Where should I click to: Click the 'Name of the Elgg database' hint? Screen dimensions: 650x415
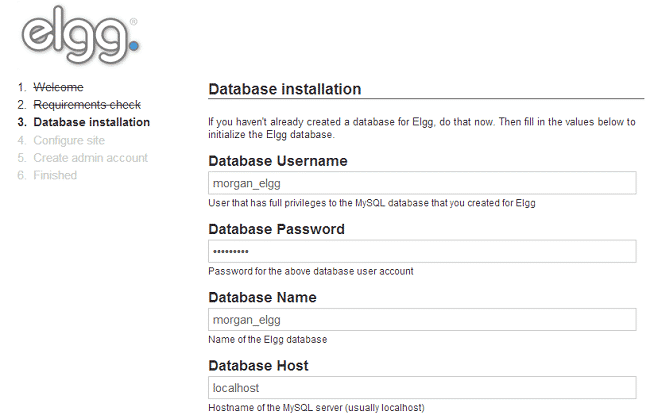click(x=267, y=339)
